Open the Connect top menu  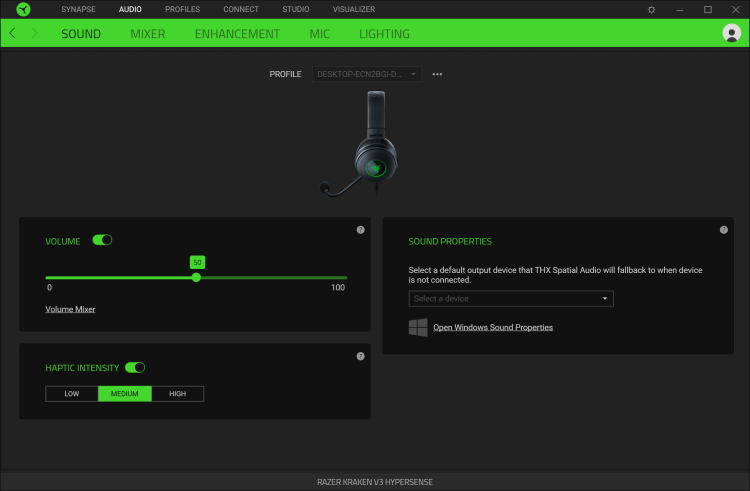coord(241,9)
